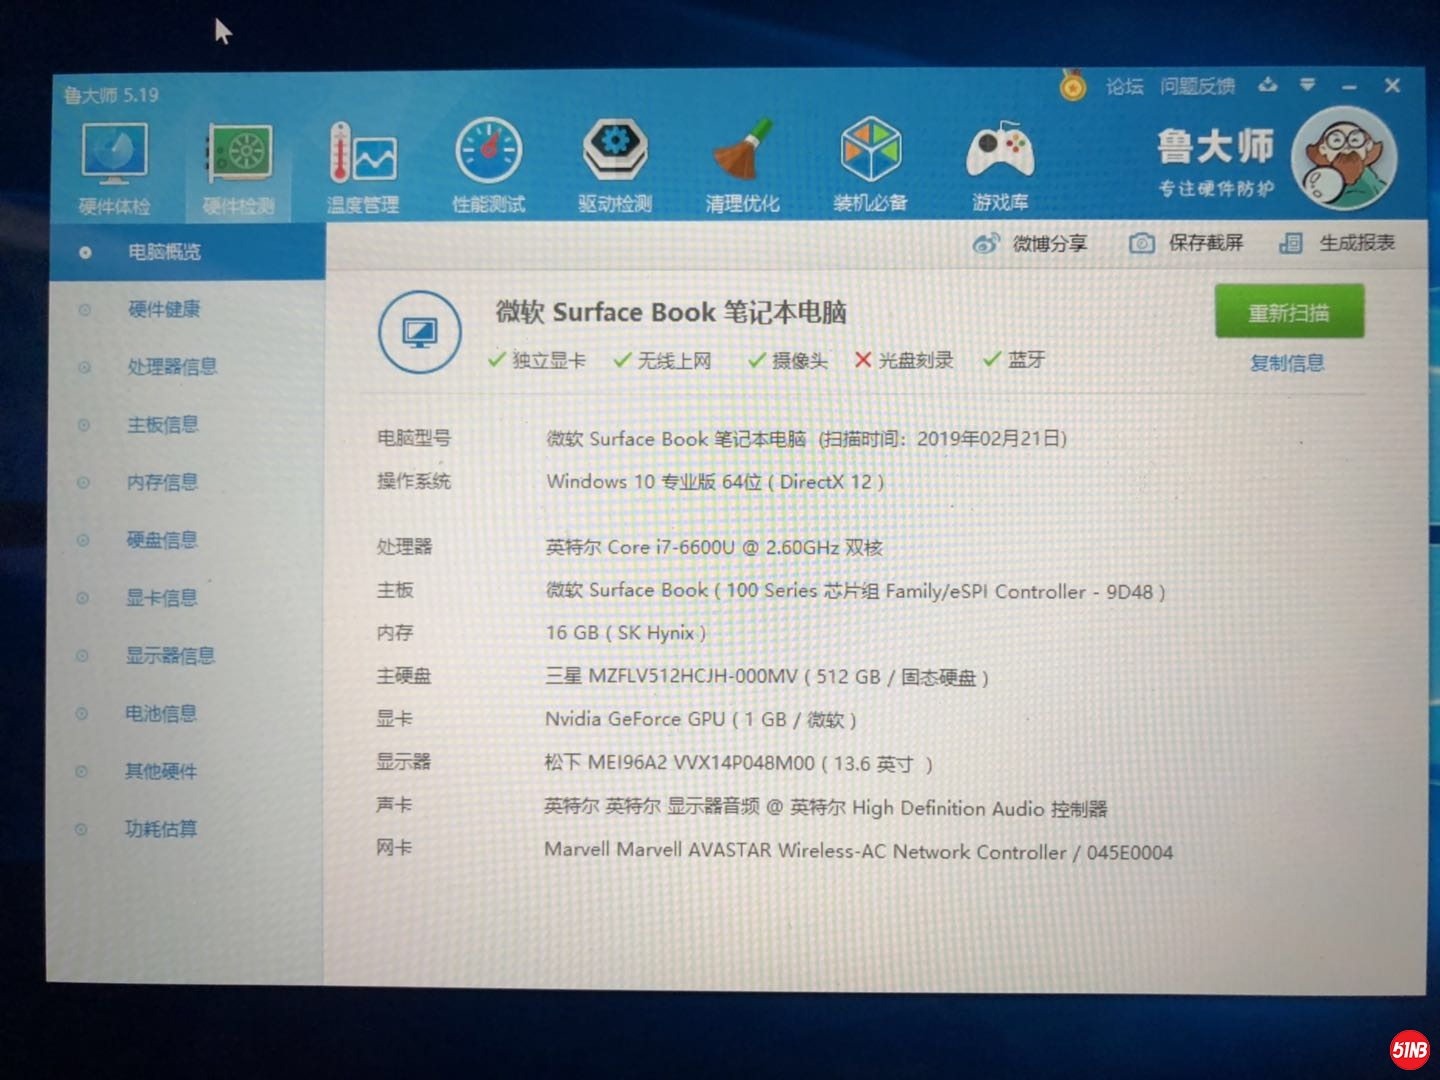Click the "网卡" row label
The image size is (1440, 1080).
[x=394, y=847]
